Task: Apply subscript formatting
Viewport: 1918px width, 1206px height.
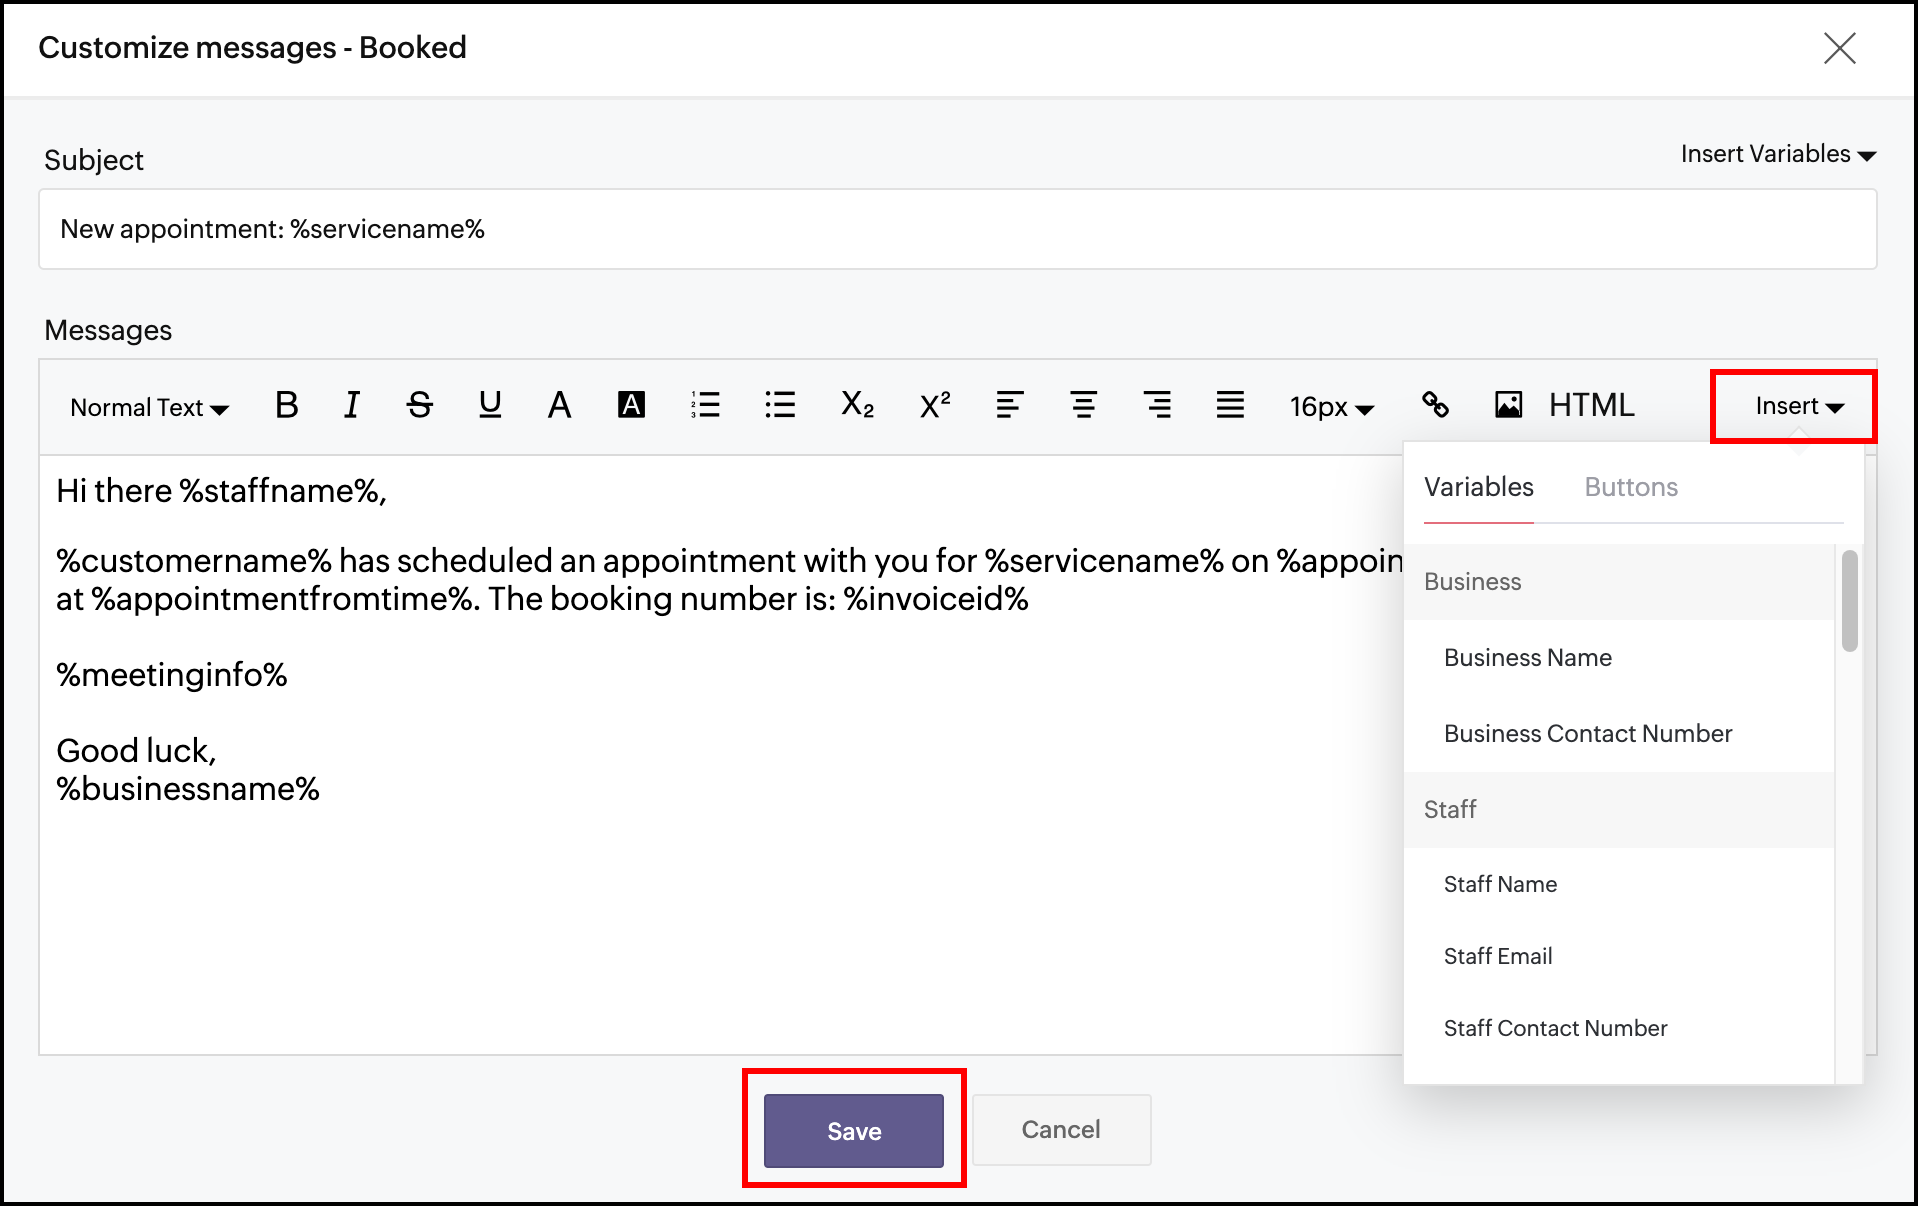Action: (858, 405)
